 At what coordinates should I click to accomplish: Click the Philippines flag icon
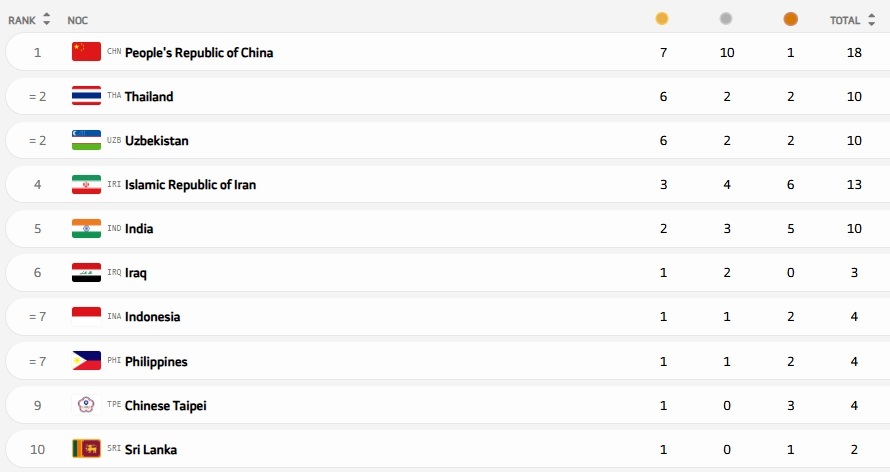point(86,361)
